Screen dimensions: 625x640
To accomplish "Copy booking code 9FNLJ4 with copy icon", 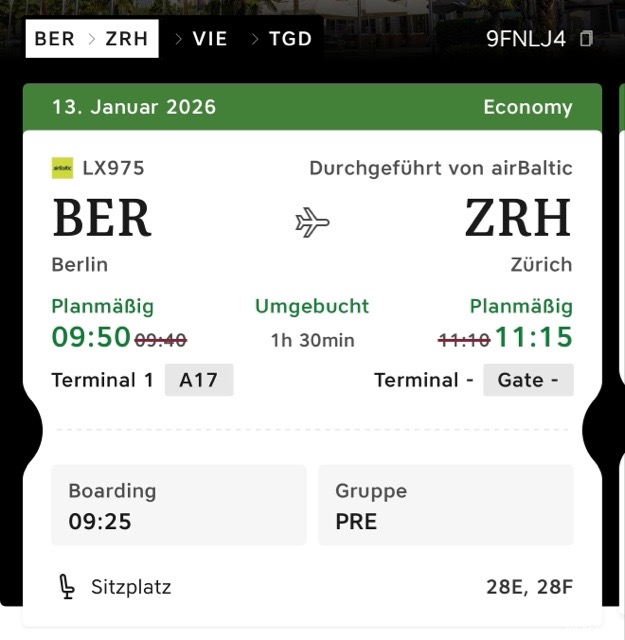I will pos(587,39).
